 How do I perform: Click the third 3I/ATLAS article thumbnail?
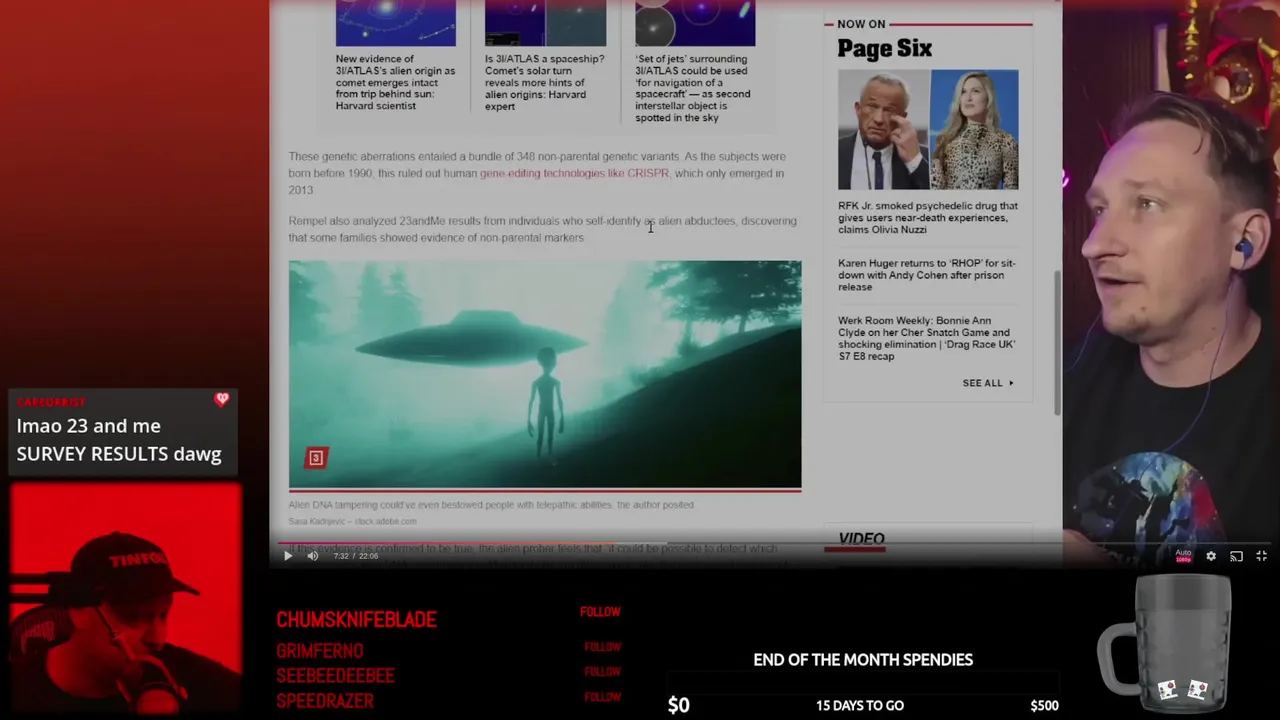tap(695, 22)
